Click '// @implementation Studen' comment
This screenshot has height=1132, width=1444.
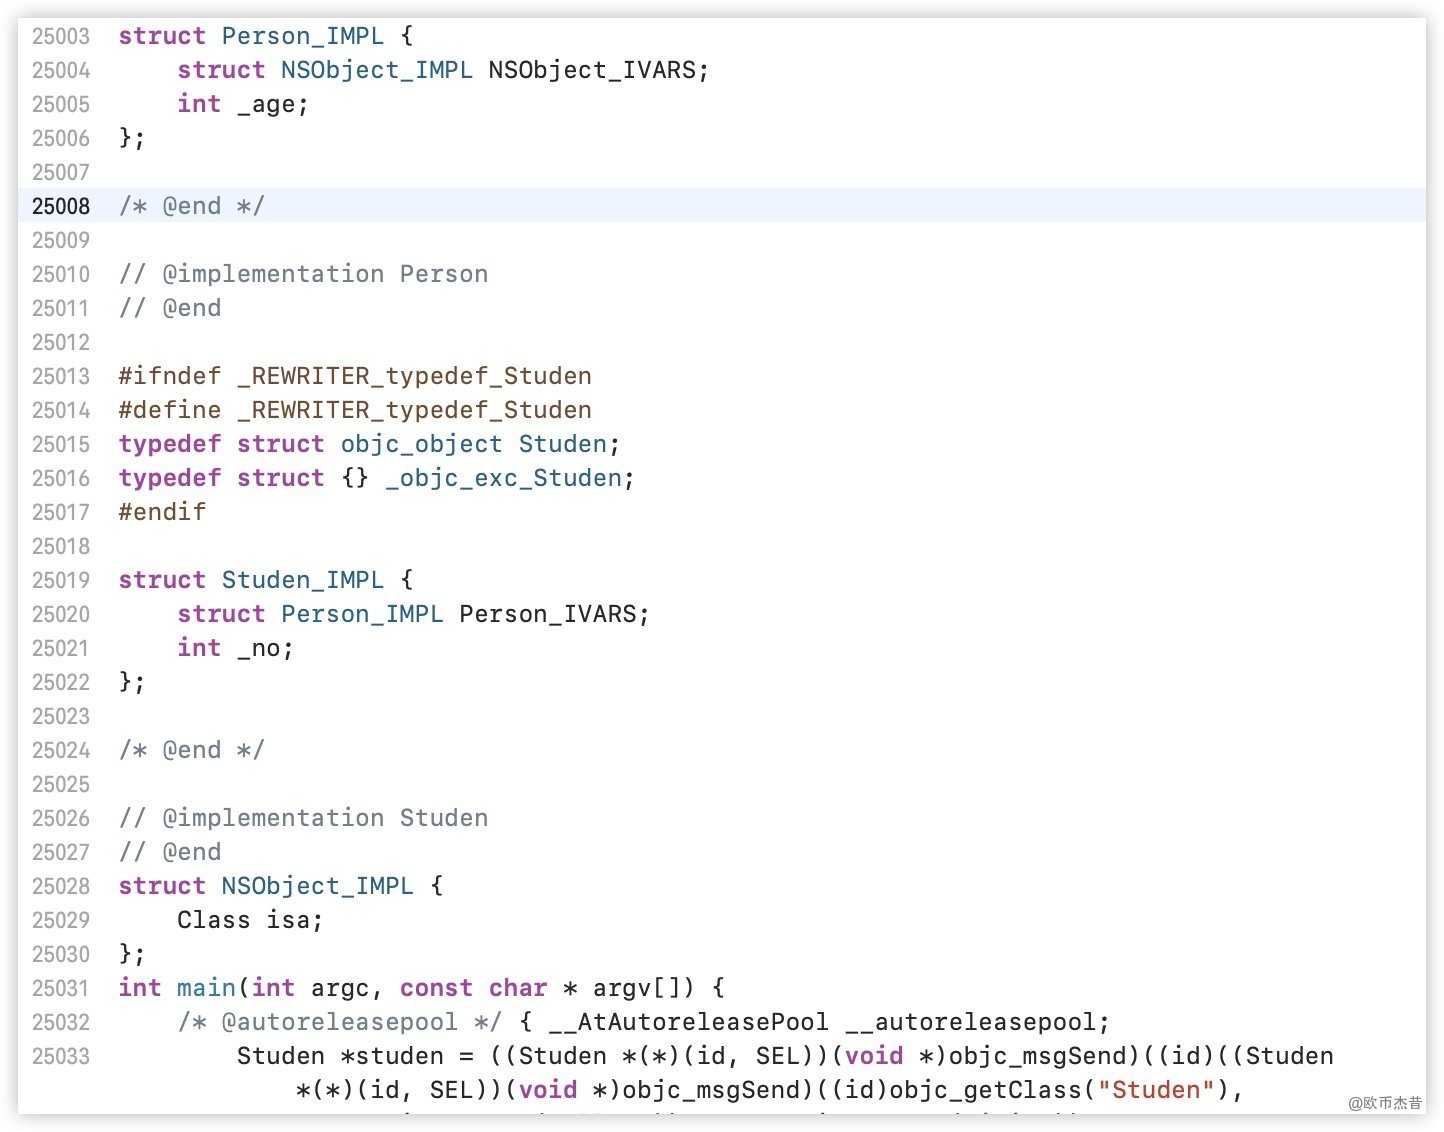303,818
